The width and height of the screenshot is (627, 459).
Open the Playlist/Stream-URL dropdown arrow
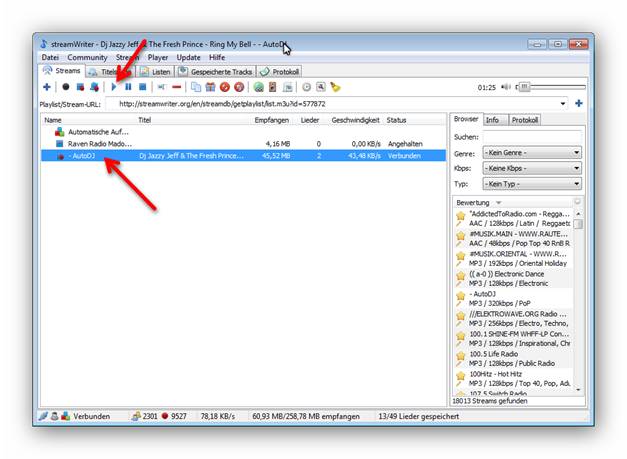point(563,104)
